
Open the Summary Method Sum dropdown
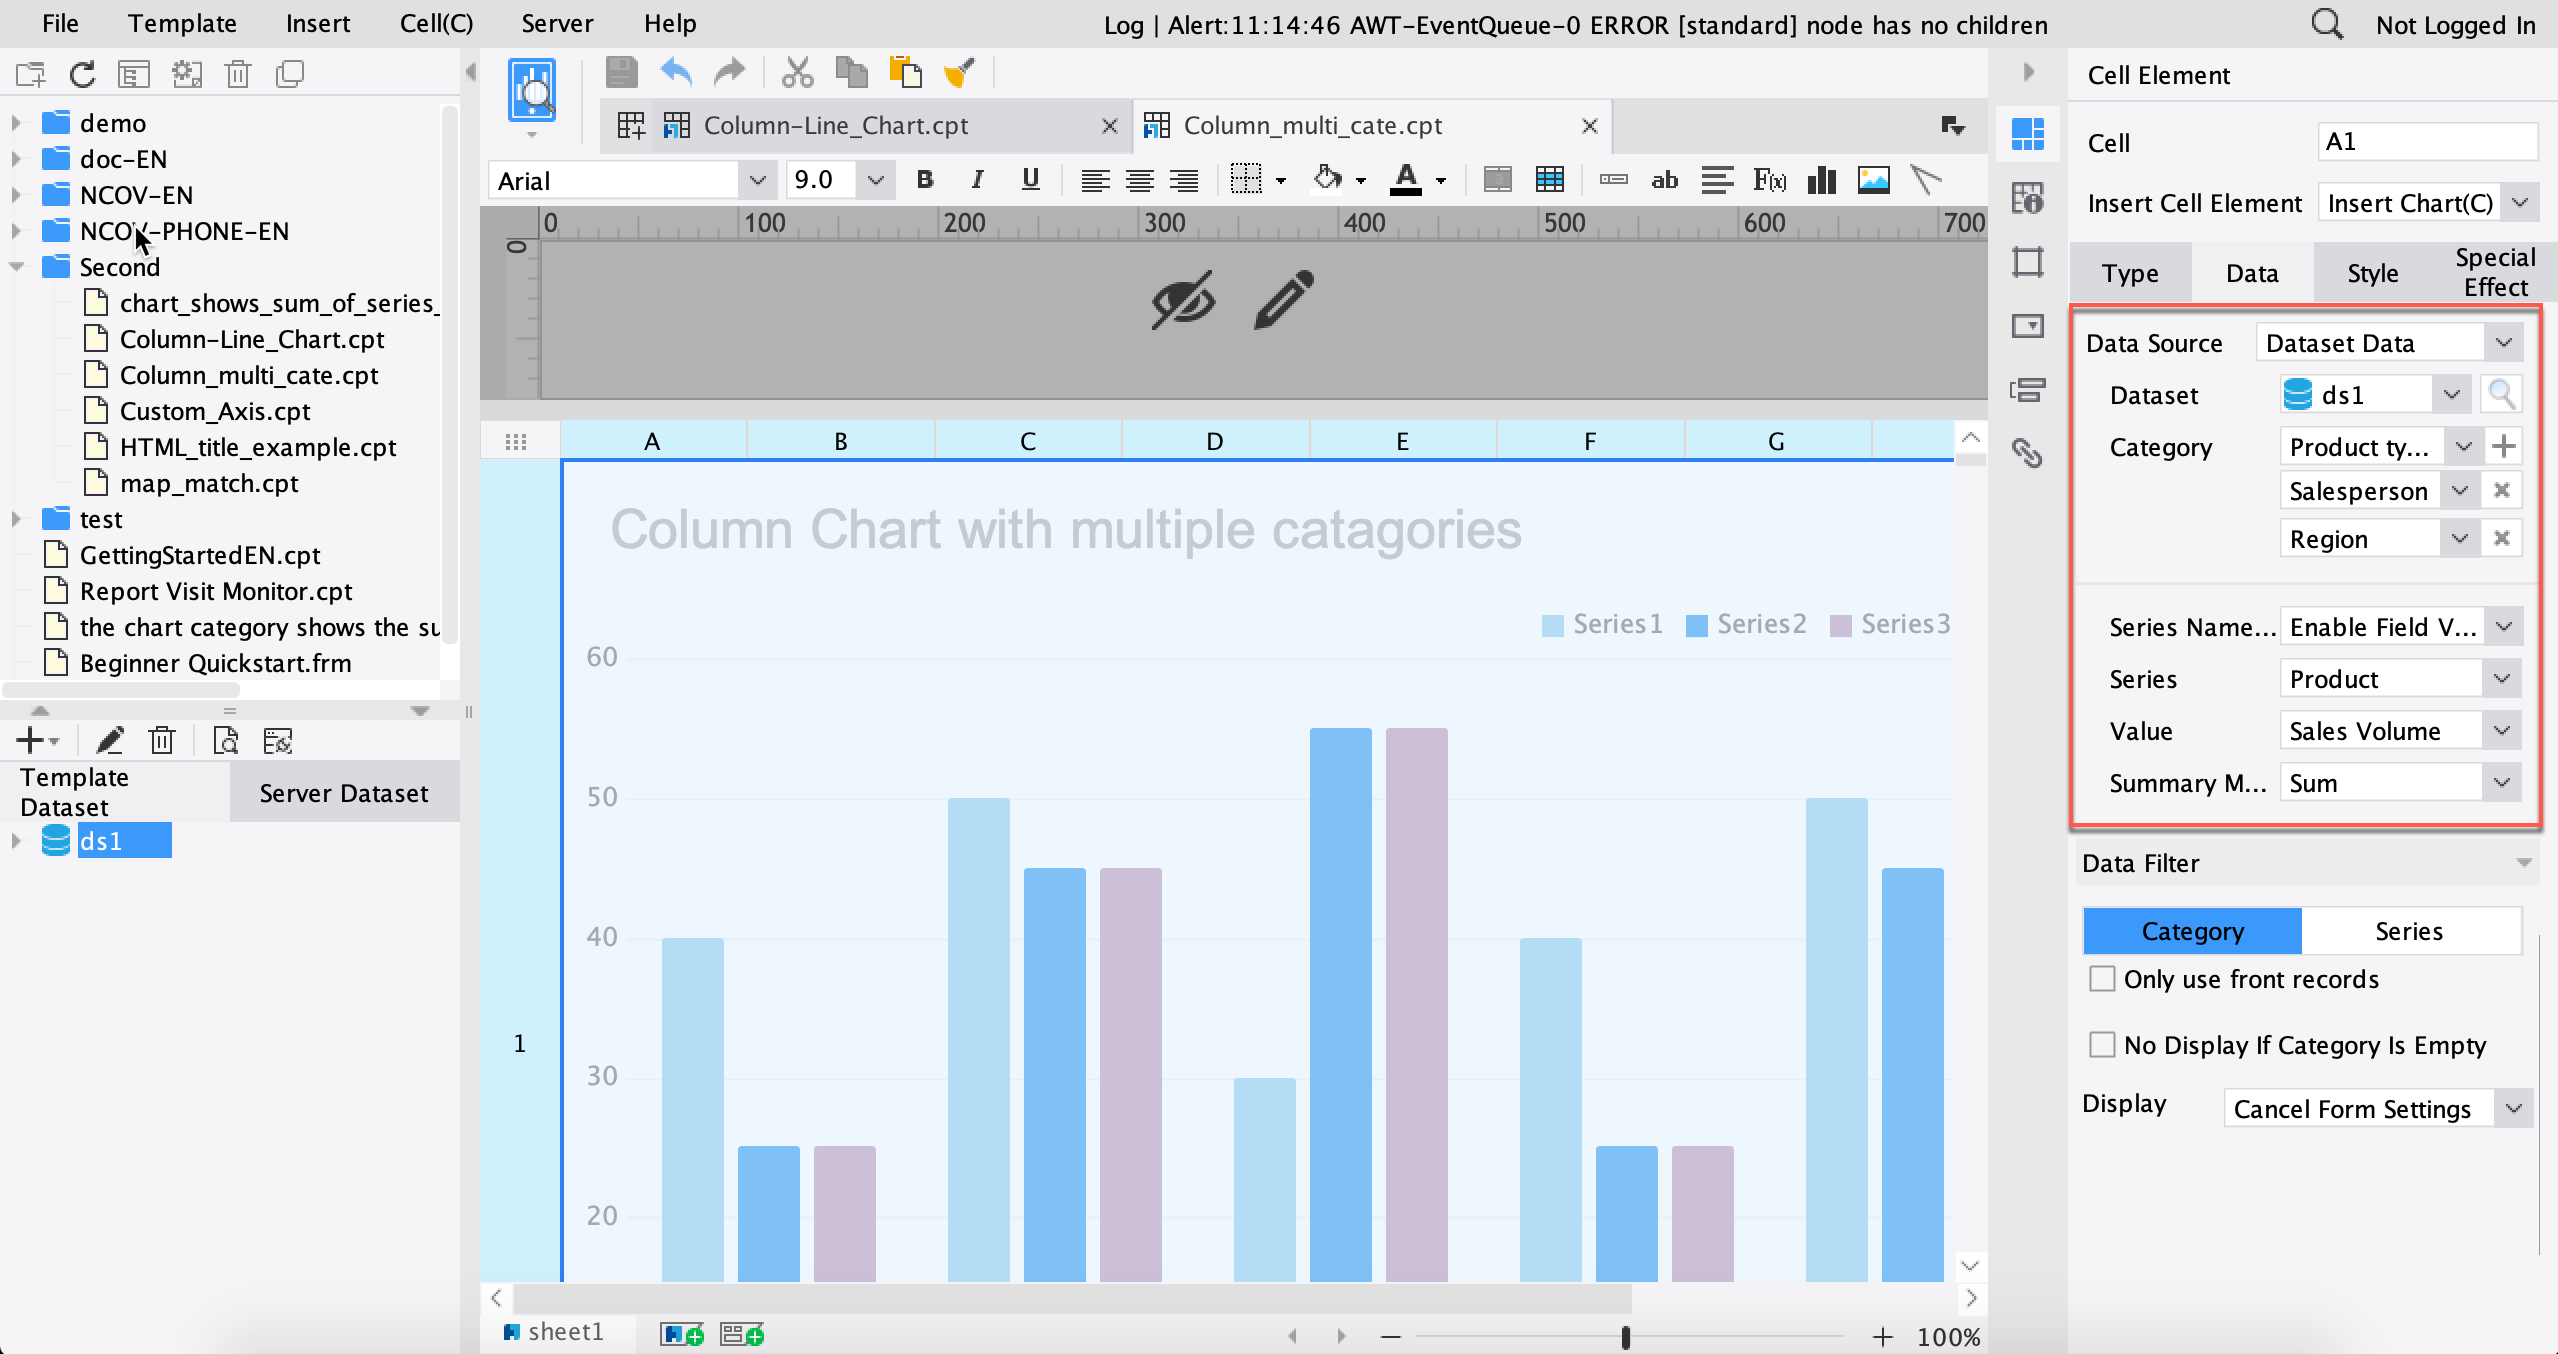2400,783
